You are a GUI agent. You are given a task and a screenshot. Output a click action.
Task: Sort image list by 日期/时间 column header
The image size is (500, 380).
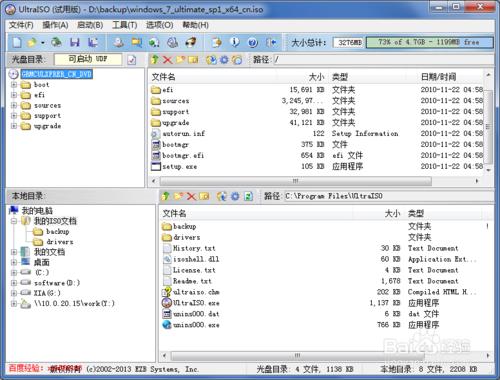[x=438, y=77]
